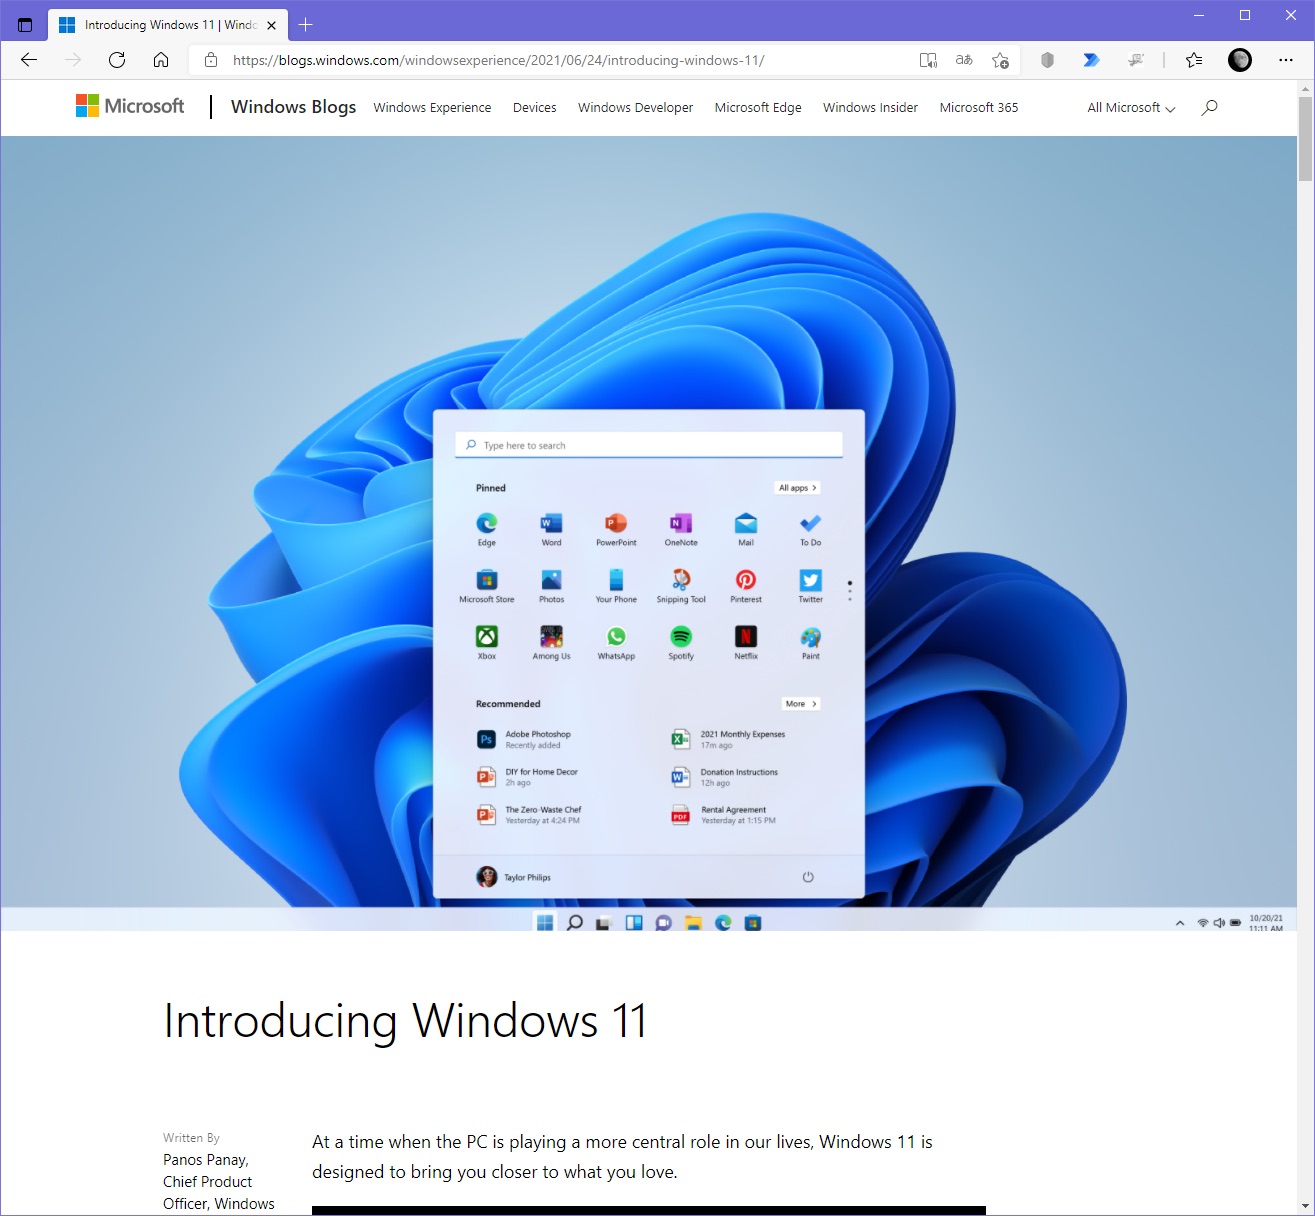This screenshot has height=1216, width=1315.
Task: Open the moon profile avatar
Action: 1240,60
